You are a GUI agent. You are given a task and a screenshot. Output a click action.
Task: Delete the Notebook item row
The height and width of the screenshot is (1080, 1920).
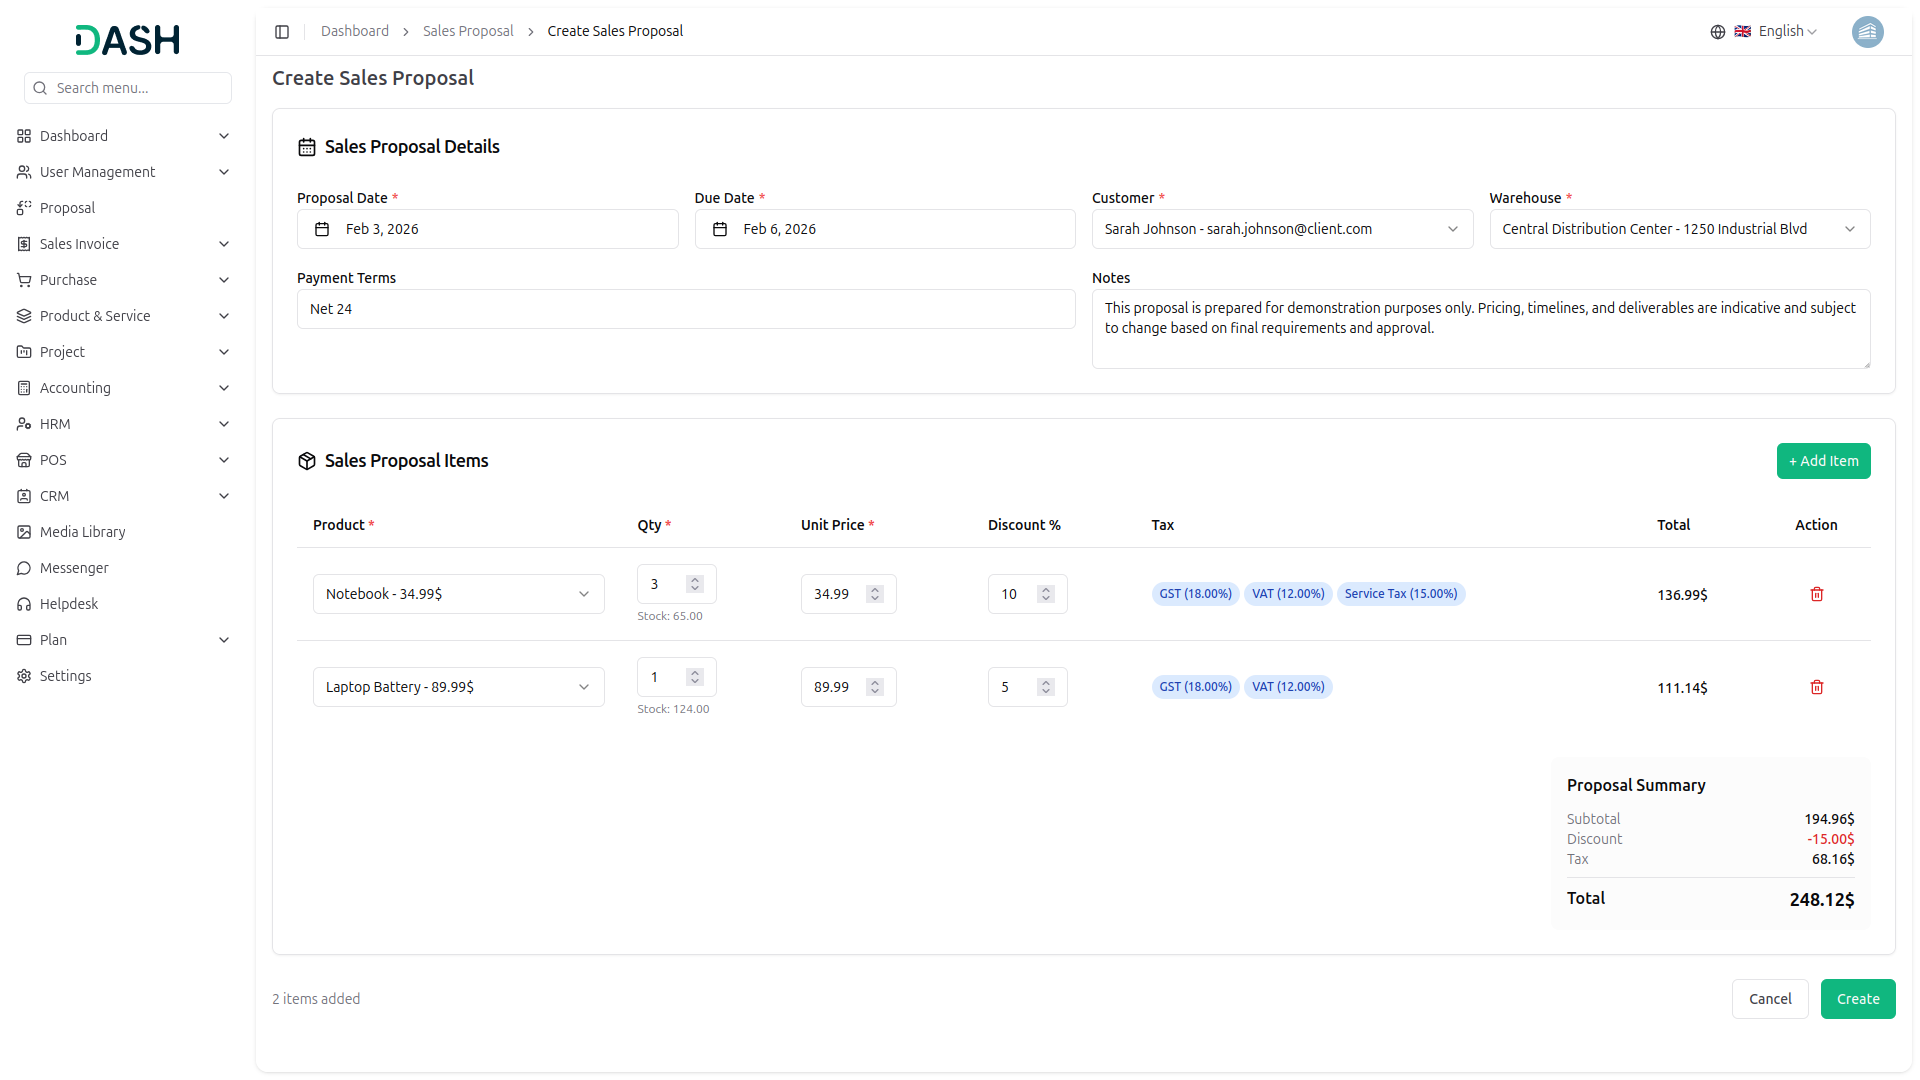click(1816, 594)
